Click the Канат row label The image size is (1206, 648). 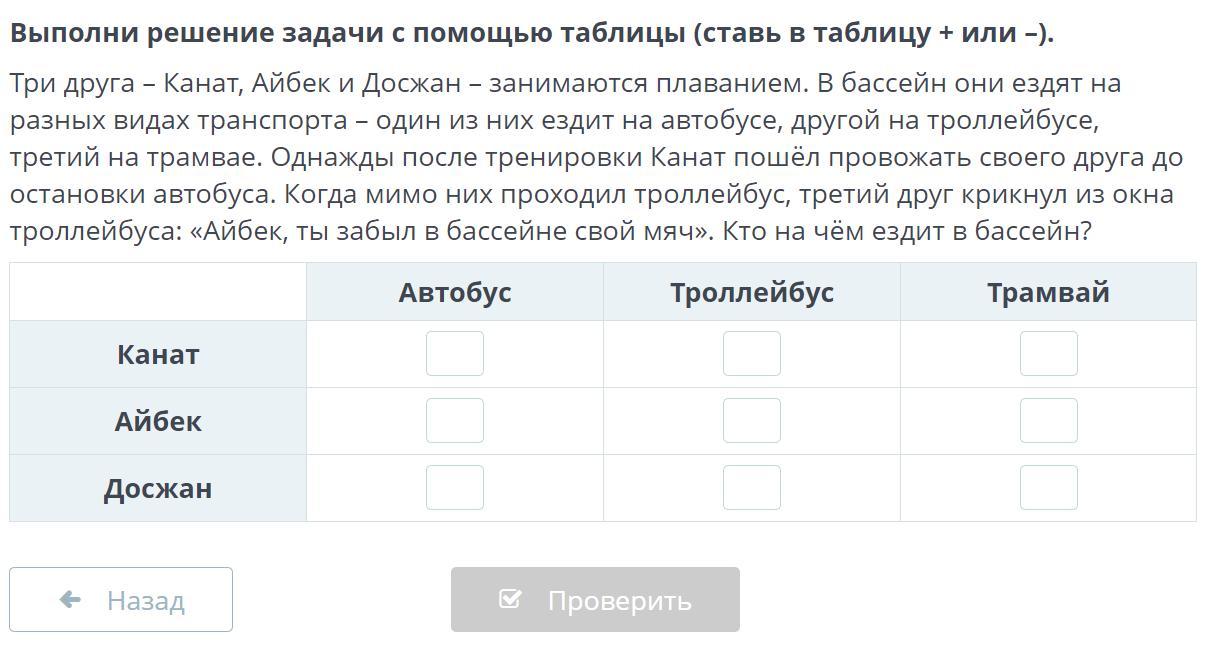(158, 354)
